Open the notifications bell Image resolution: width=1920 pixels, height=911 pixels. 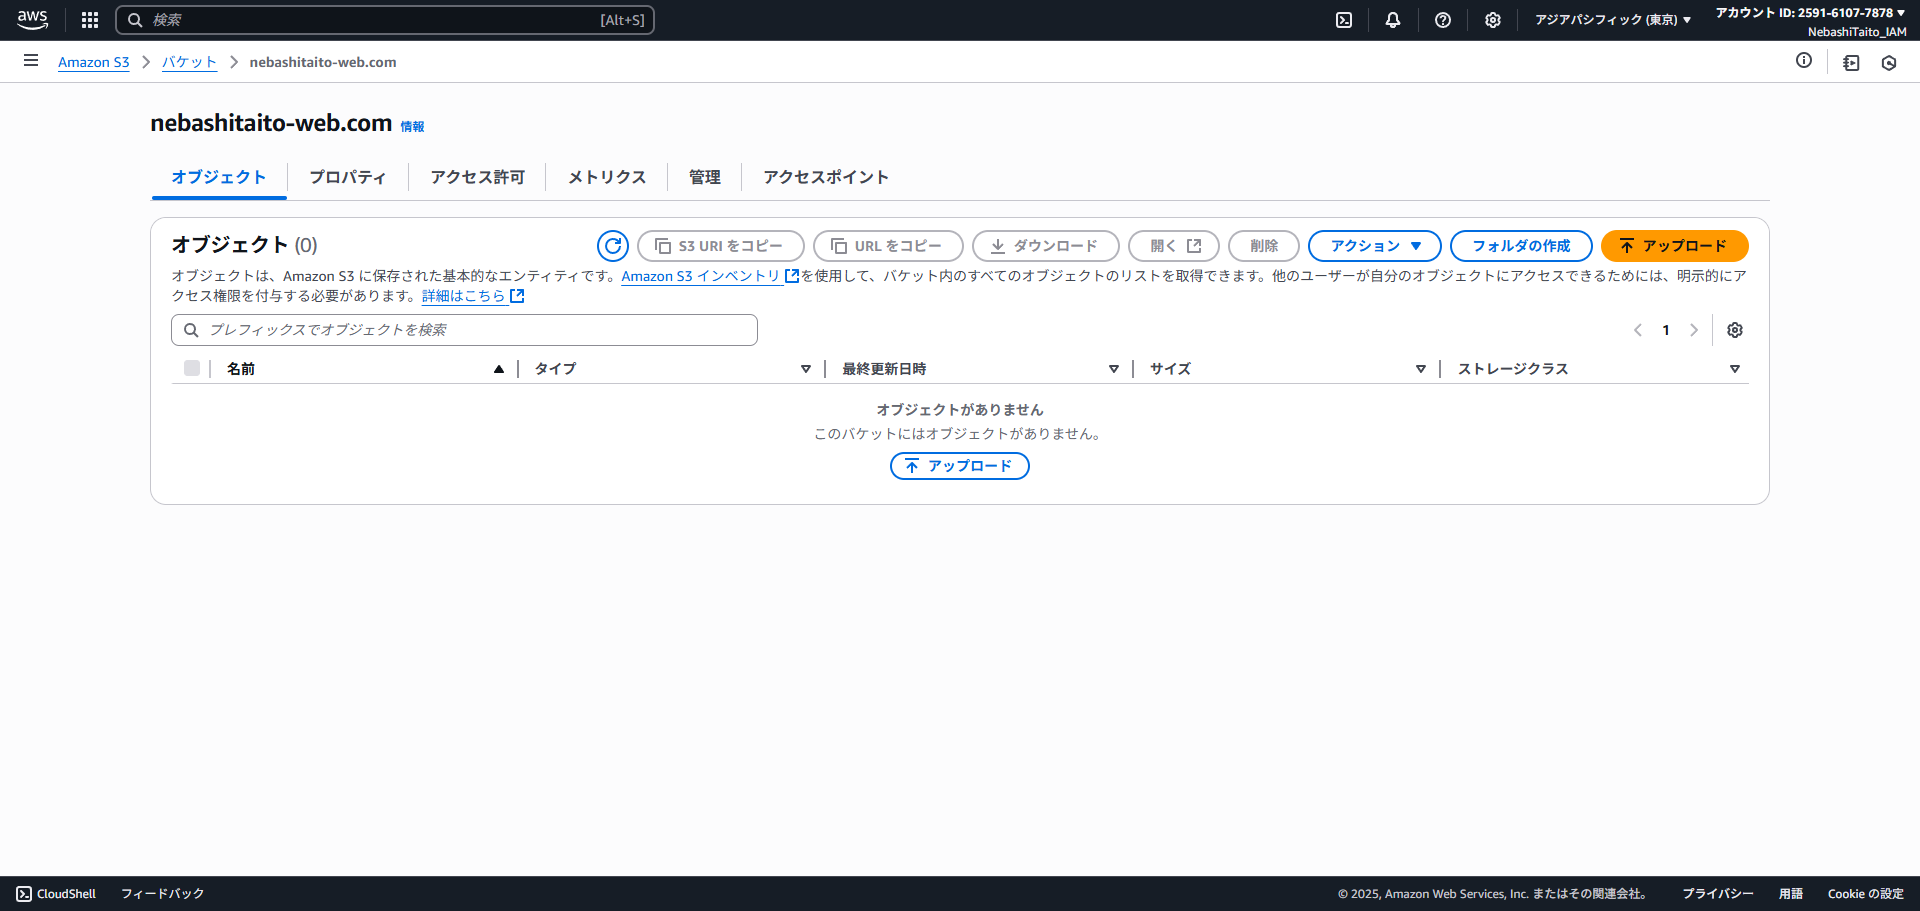click(x=1393, y=20)
